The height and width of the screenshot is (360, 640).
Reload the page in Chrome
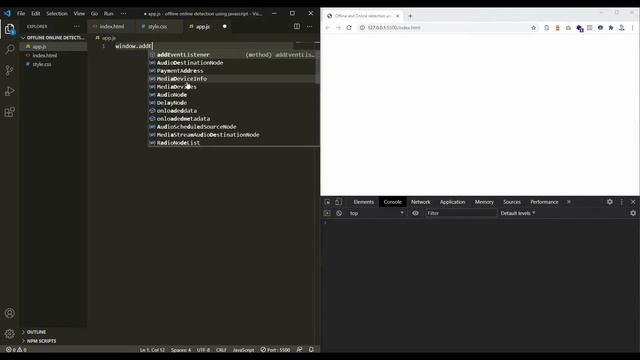[349, 28]
